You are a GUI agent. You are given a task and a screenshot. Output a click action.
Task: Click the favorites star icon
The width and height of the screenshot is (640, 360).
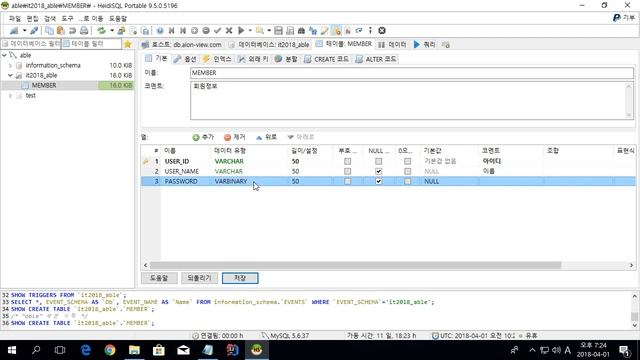(x=128, y=44)
